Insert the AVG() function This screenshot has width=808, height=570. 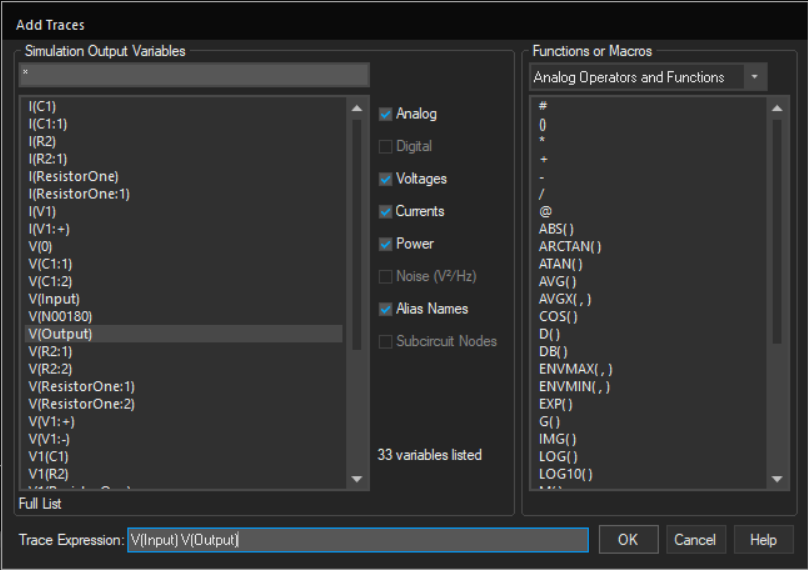pyautogui.click(x=558, y=281)
